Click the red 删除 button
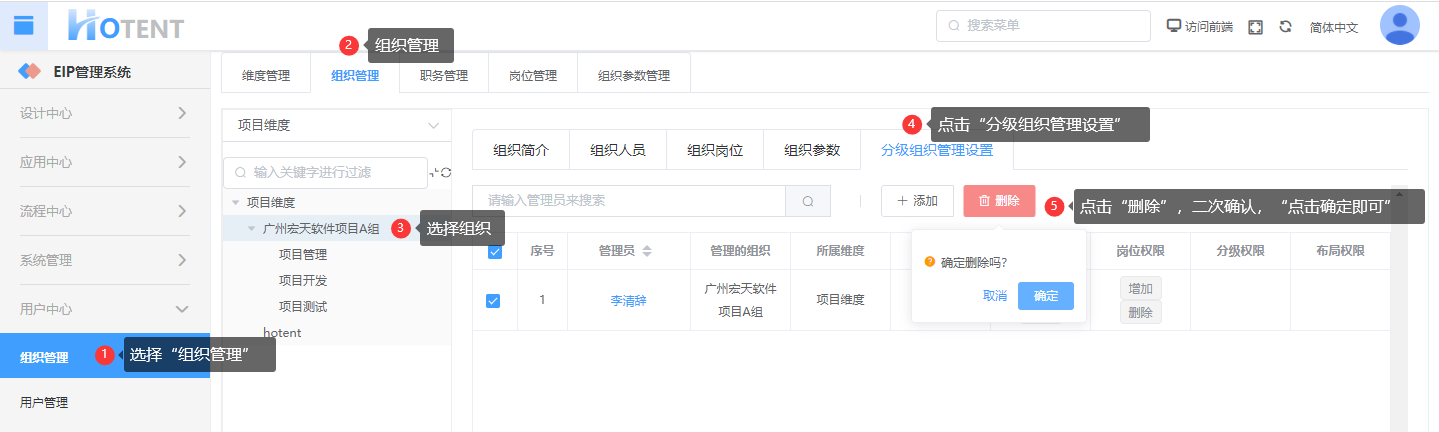This screenshot has height=432, width=1439. pyautogui.click(x=999, y=201)
